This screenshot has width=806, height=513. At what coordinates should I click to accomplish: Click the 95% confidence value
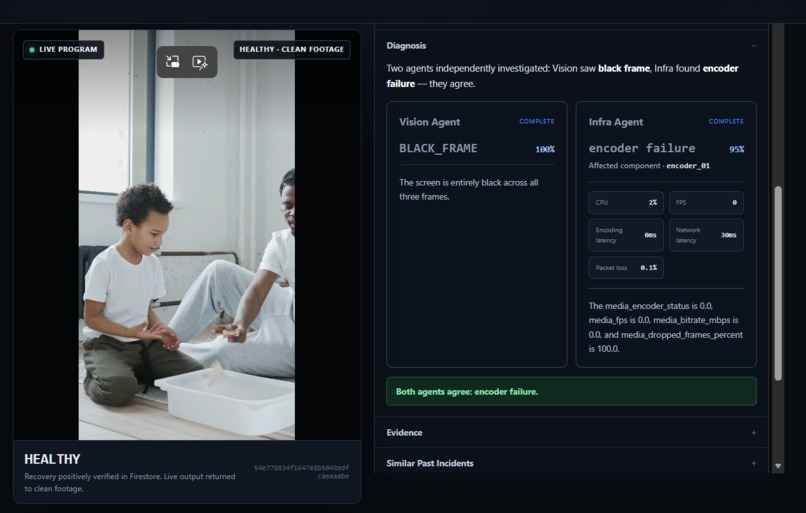[x=736, y=149]
